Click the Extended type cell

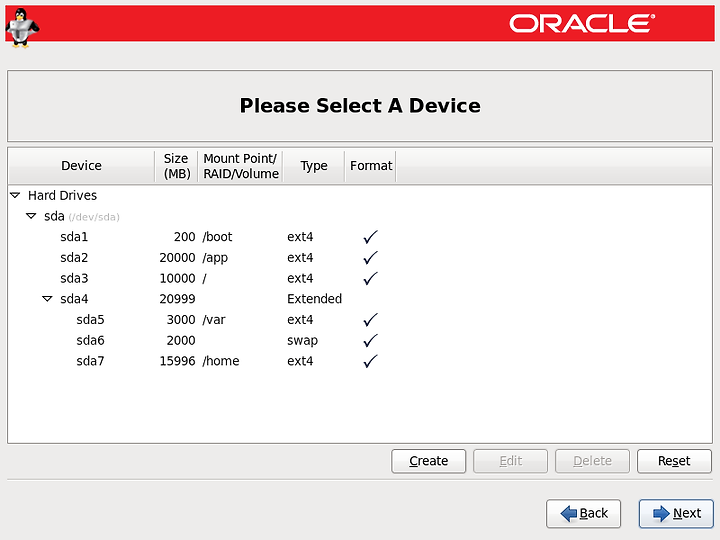pyautogui.click(x=315, y=299)
